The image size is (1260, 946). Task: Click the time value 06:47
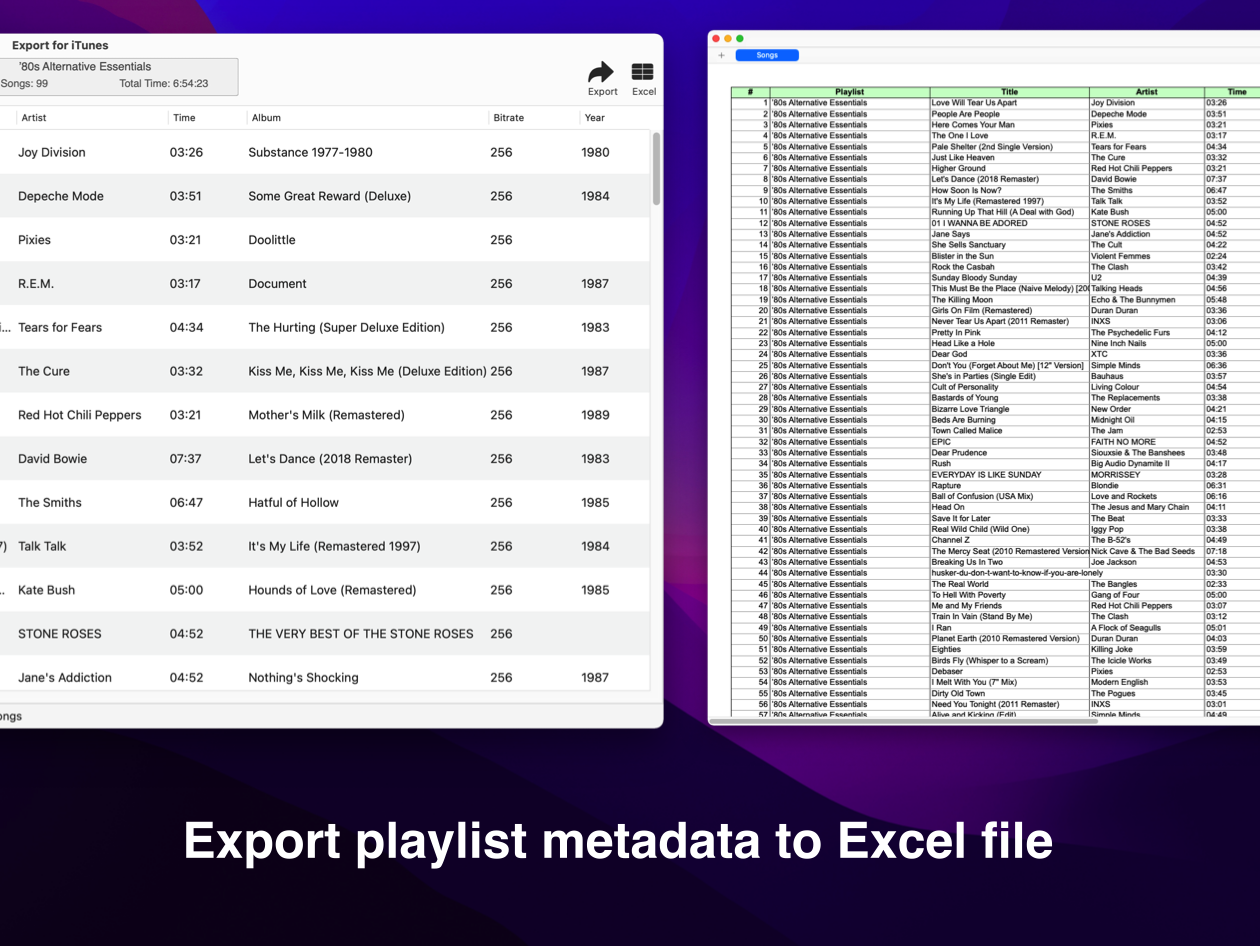[186, 502]
